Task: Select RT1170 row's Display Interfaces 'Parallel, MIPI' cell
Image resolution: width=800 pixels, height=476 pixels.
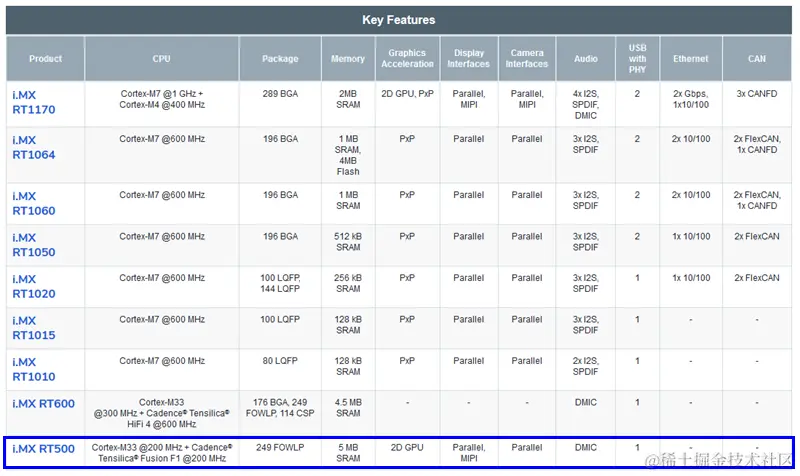Action: [468, 104]
